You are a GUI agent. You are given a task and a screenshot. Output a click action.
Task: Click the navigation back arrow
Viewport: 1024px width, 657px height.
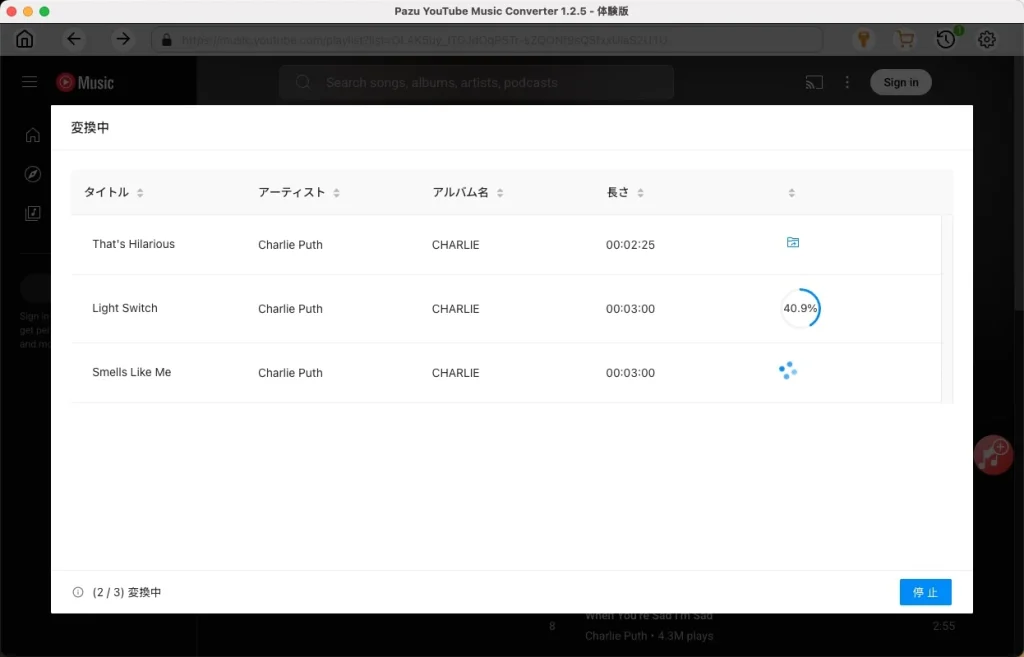pos(73,38)
